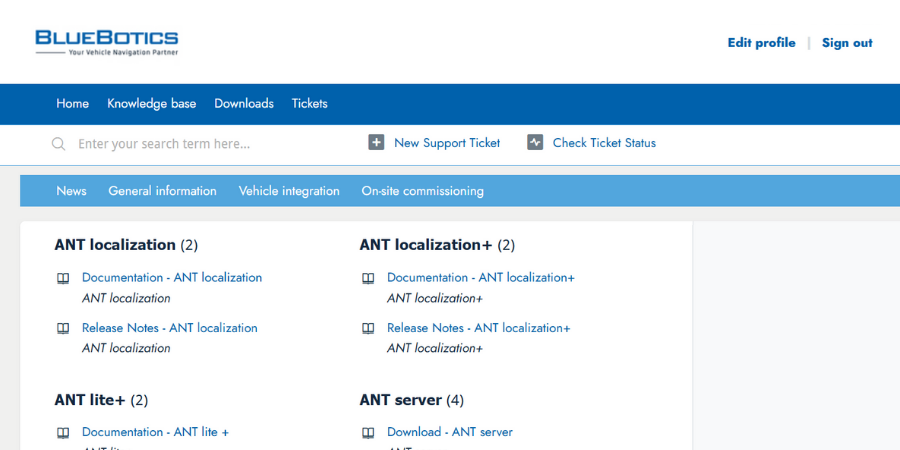This screenshot has width=900, height=450.
Task: Click book icon beside Release Notes - ANT localization
Action: pos(63,328)
